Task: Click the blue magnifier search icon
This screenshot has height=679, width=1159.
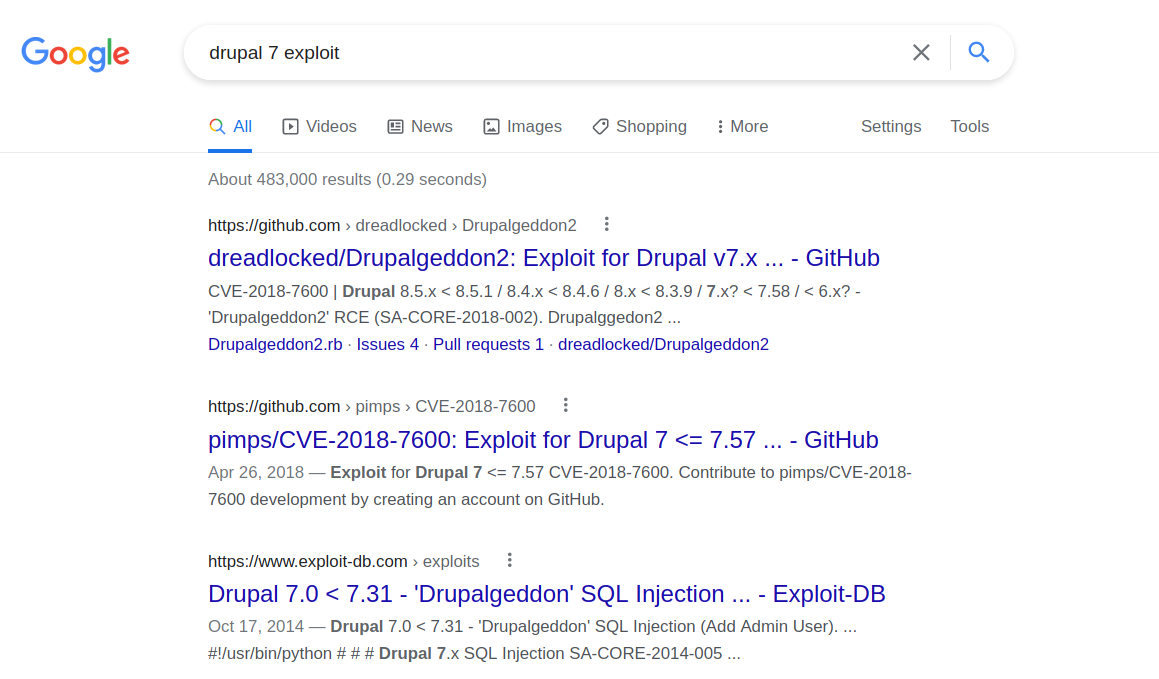Action: pos(979,52)
